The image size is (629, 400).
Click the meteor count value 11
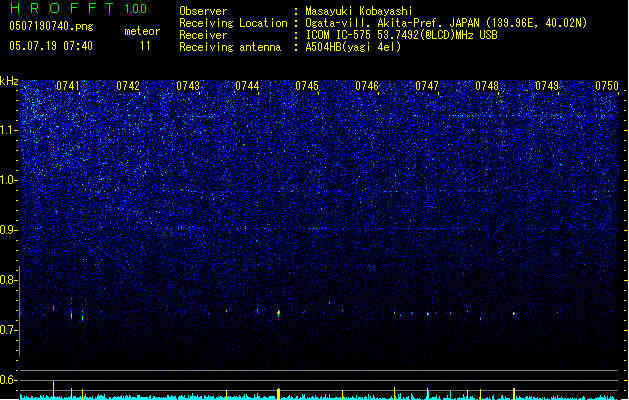tap(145, 46)
